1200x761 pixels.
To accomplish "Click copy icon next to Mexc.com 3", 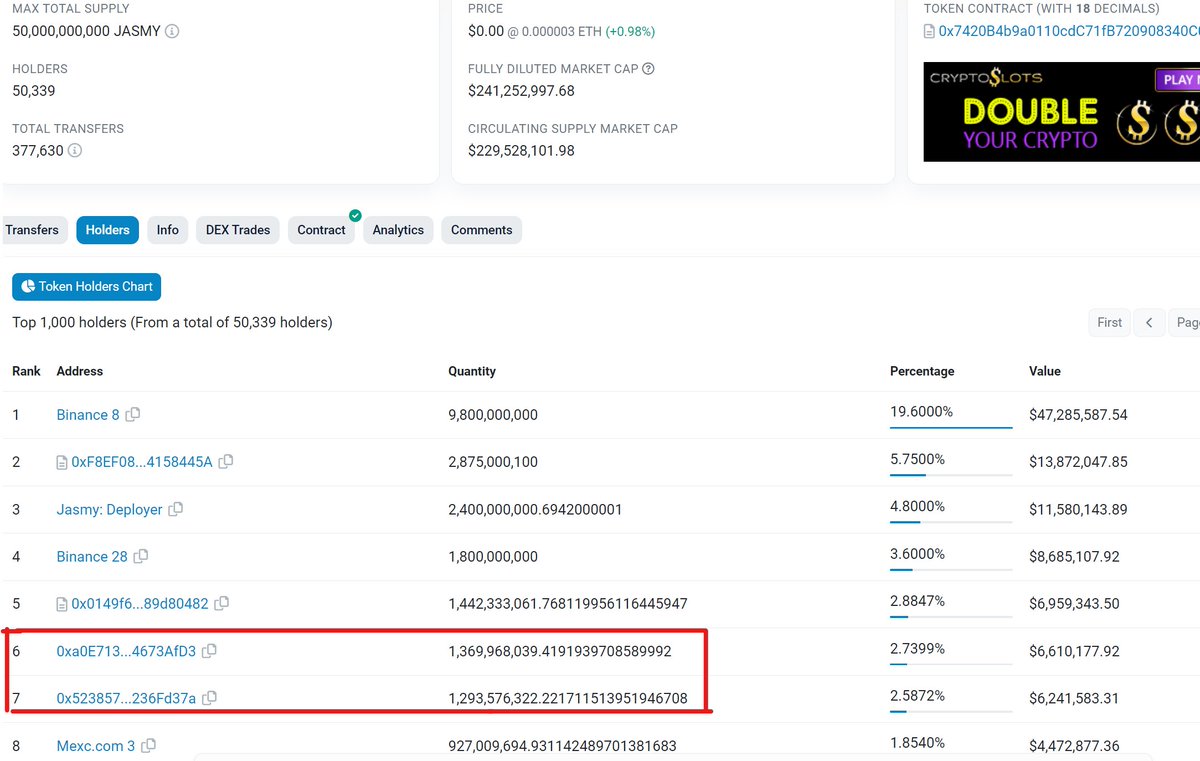I will pyautogui.click(x=148, y=745).
